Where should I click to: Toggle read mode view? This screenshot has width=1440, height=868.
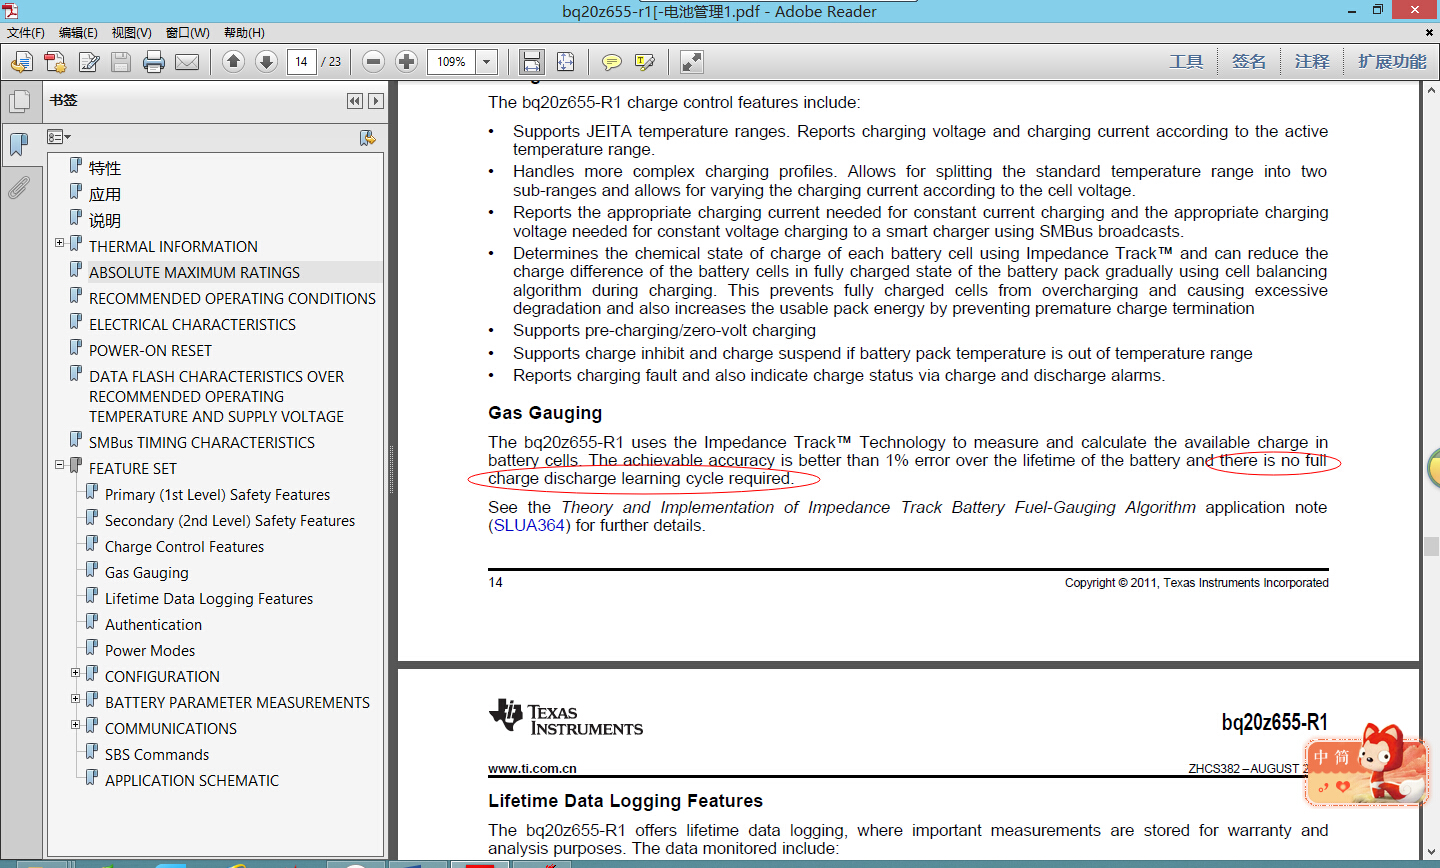pyautogui.click(x=691, y=62)
